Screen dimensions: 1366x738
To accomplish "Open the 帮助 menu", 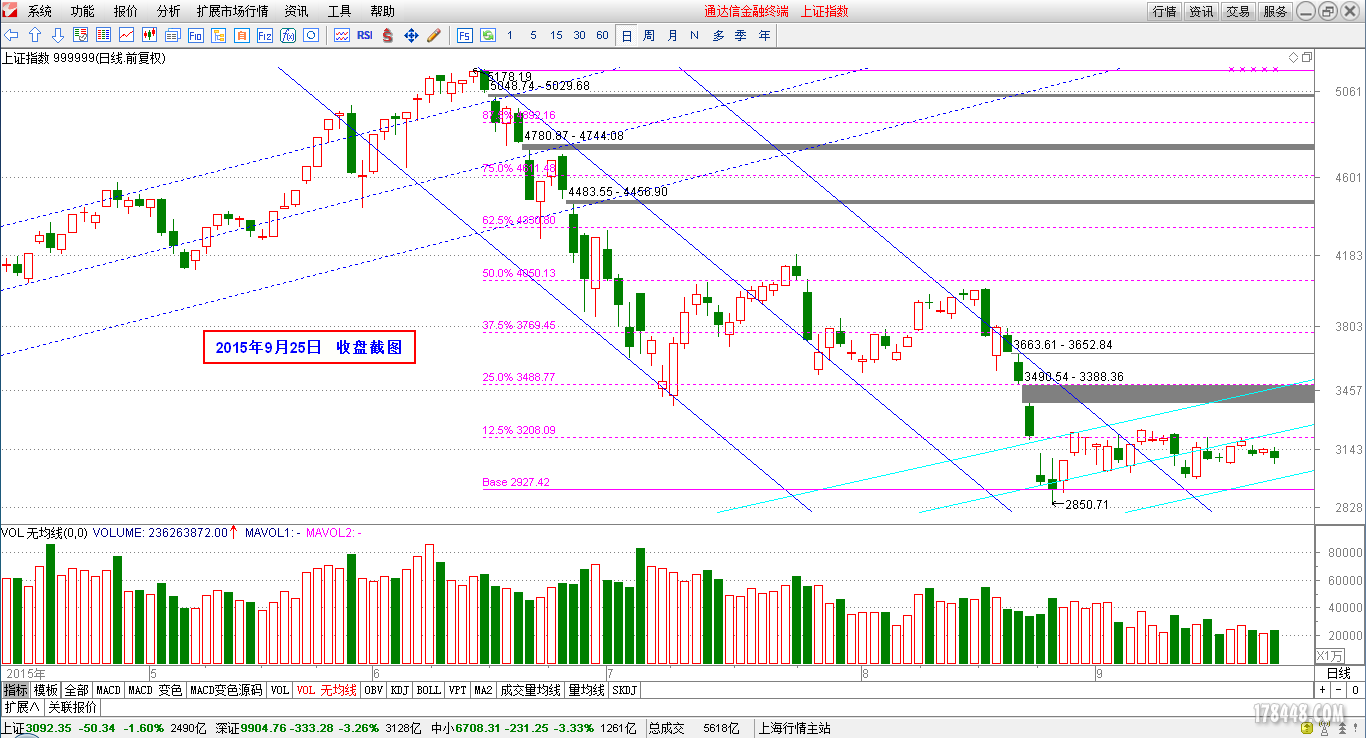I will click(382, 11).
